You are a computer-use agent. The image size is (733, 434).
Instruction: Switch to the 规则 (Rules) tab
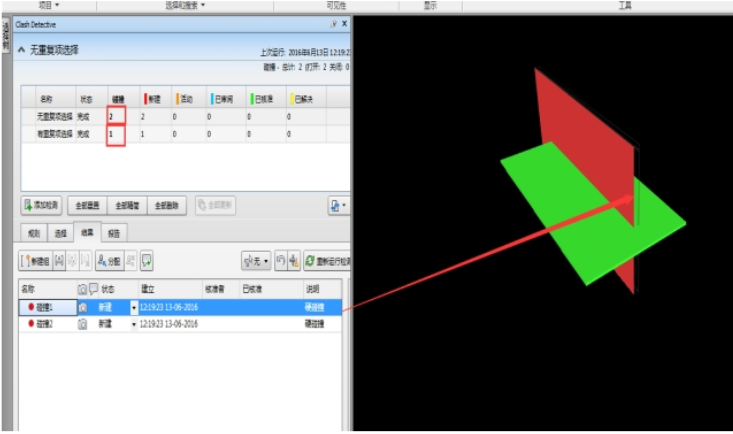pos(32,232)
